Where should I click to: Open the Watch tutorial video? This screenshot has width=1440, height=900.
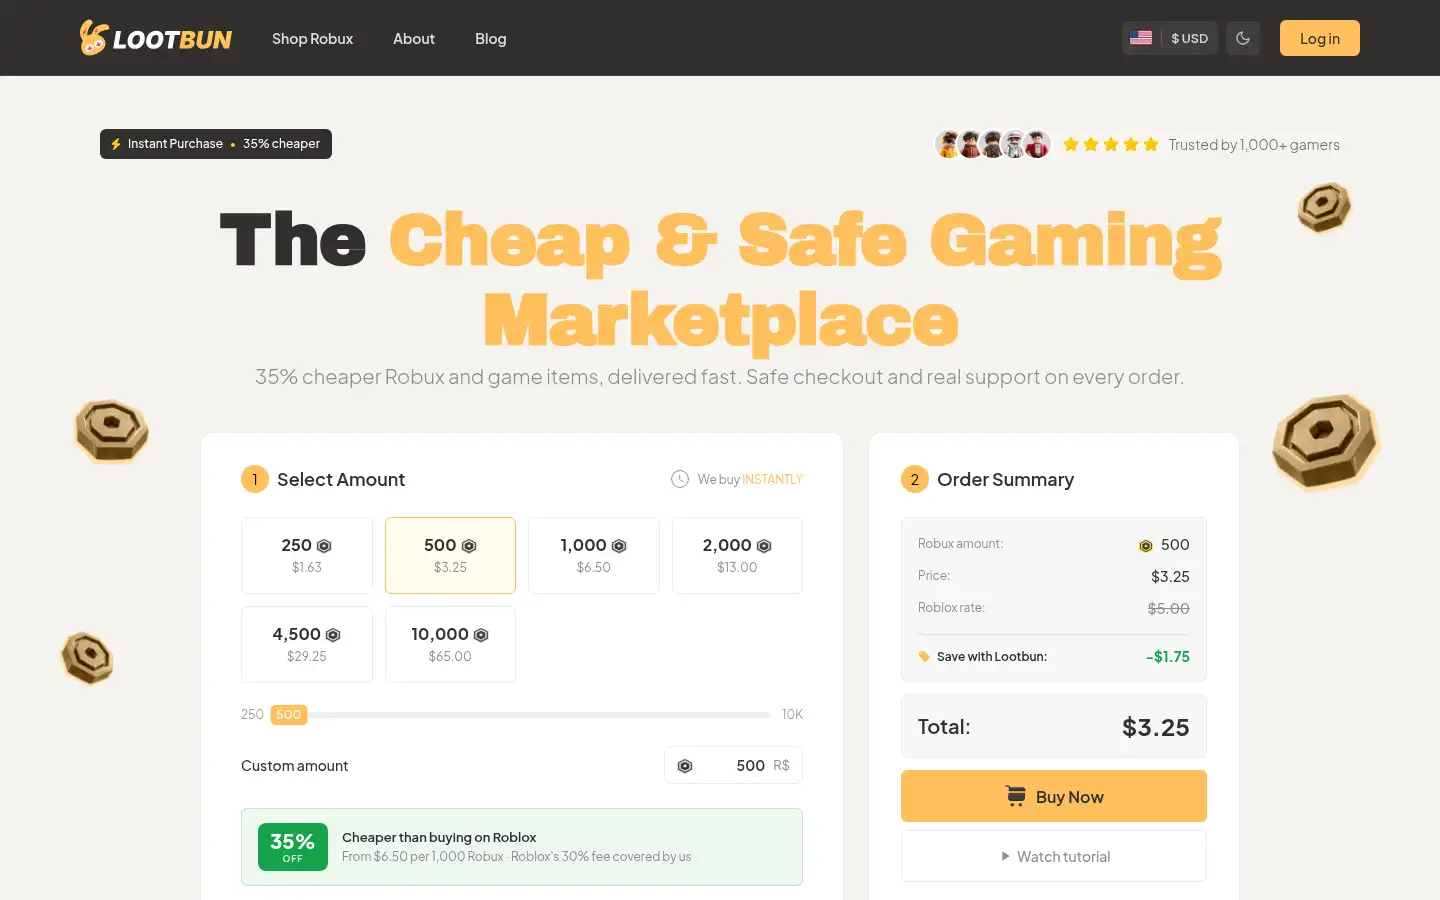point(1054,856)
